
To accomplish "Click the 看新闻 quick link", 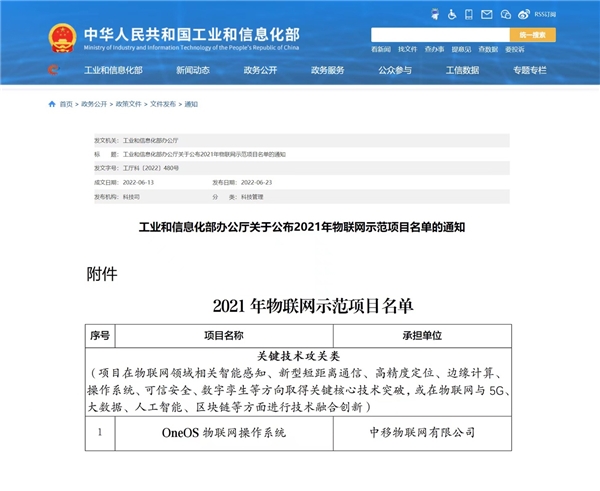I will 381,49.
